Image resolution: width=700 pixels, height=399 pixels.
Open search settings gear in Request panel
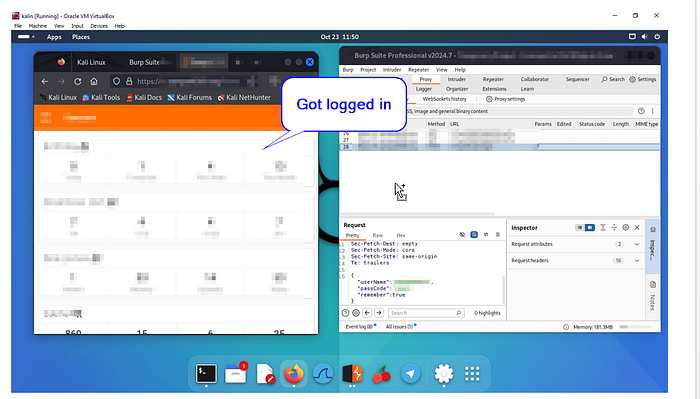(x=356, y=313)
